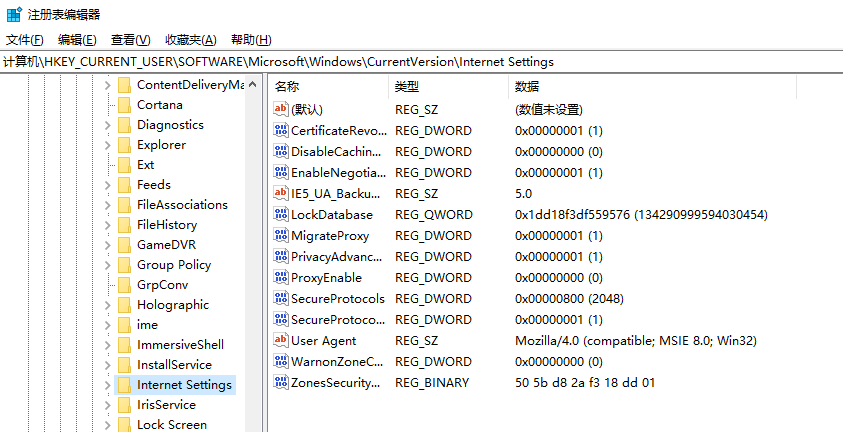Select the Ext folder icon

click(x=124, y=165)
